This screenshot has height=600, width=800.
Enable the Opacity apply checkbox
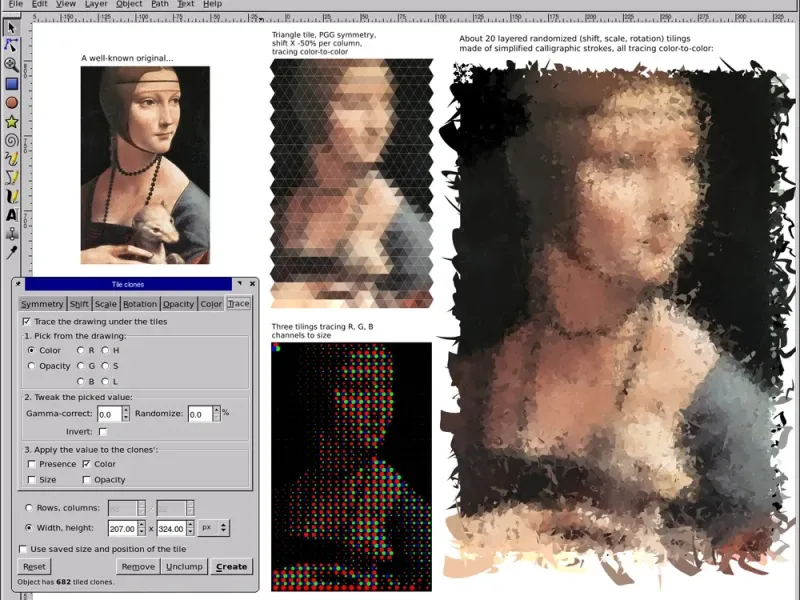click(x=86, y=480)
